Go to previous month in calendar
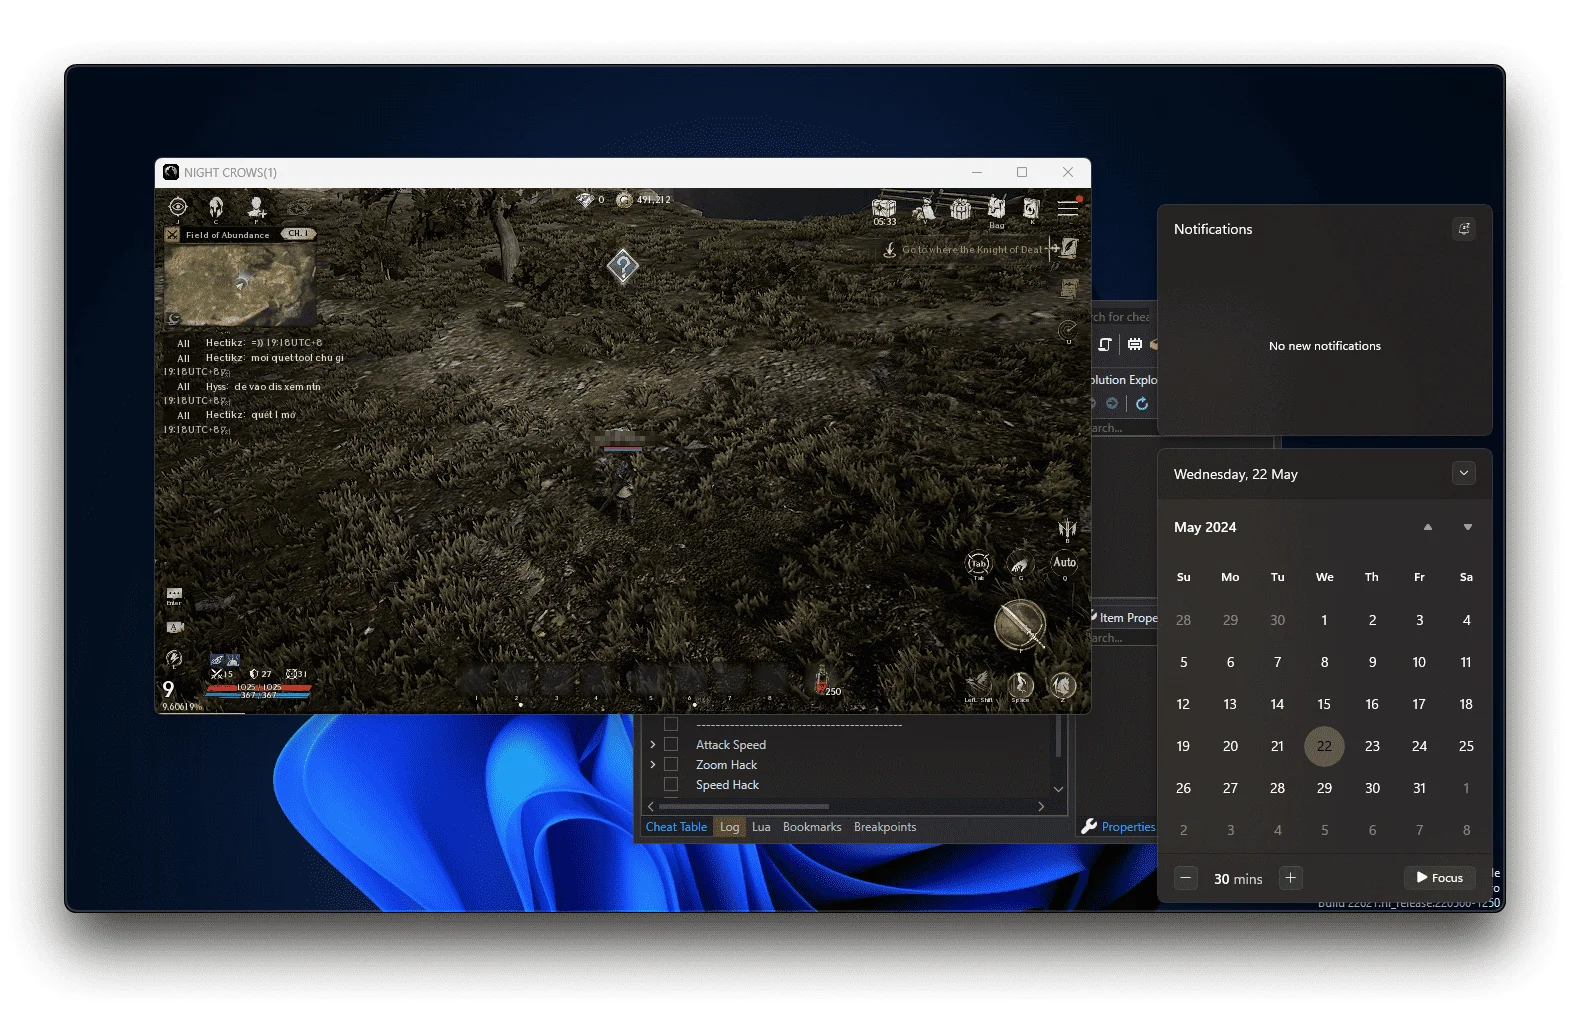Image resolution: width=1570 pixels, height=1009 pixels. (x=1428, y=527)
